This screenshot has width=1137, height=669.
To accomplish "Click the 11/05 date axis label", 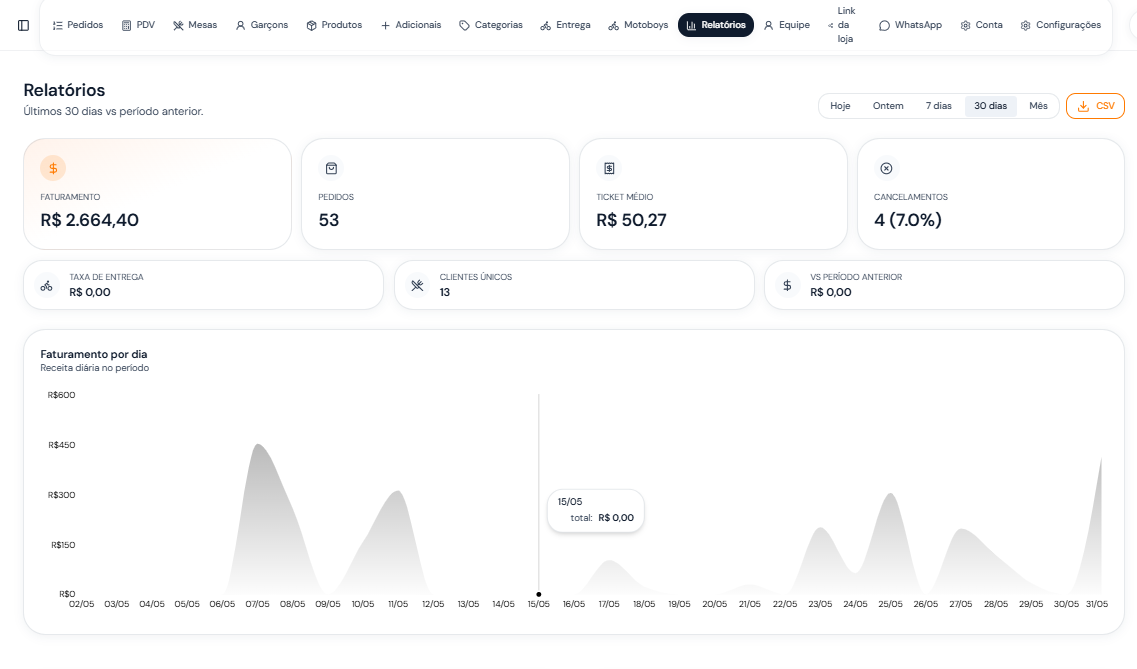I will coord(398,604).
